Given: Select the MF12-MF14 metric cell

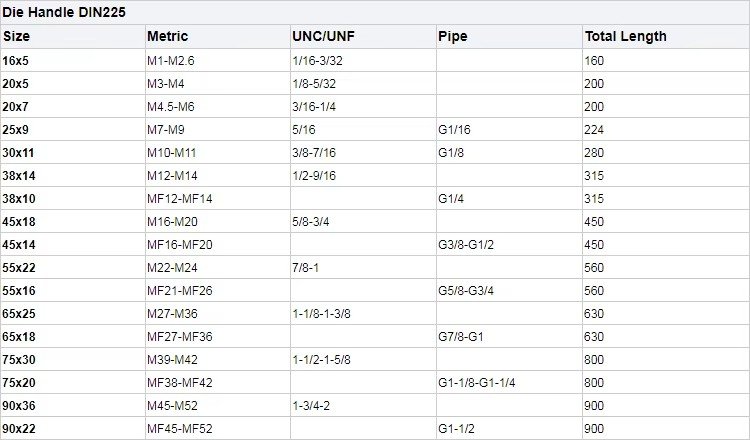Looking at the screenshot, I should (x=180, y=198).
